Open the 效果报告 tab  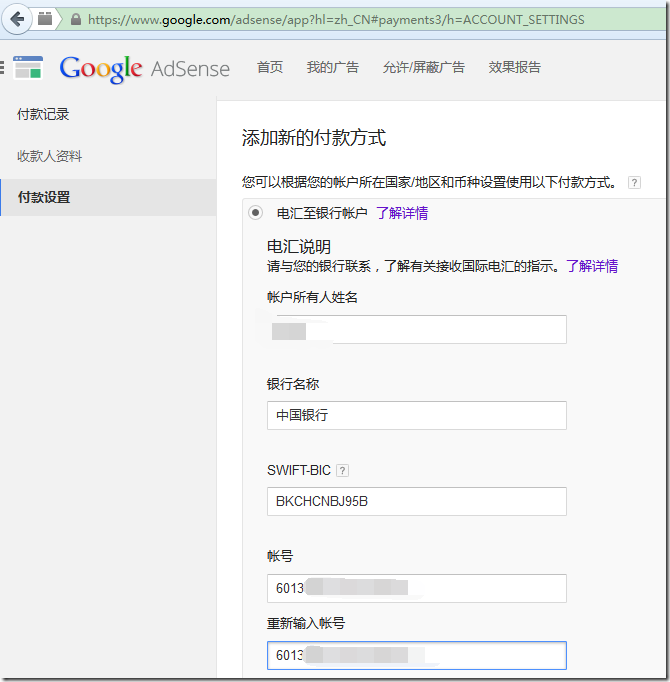(515, 67)
